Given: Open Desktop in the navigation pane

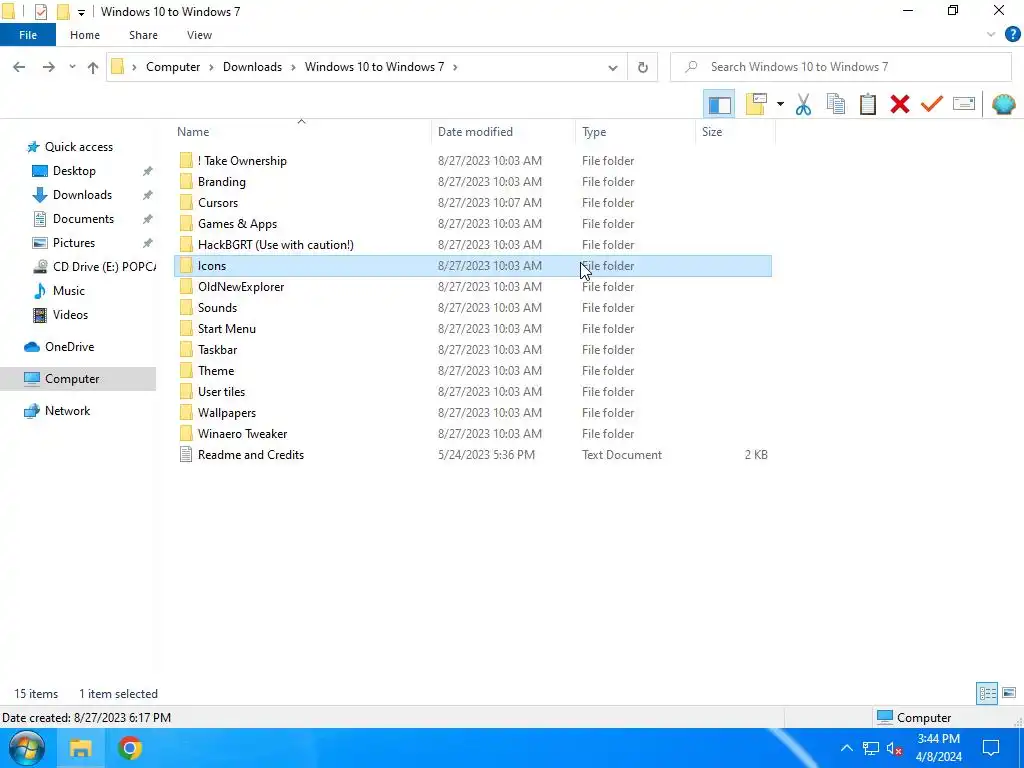Looking at the screenshot, I should click(74, 171).
